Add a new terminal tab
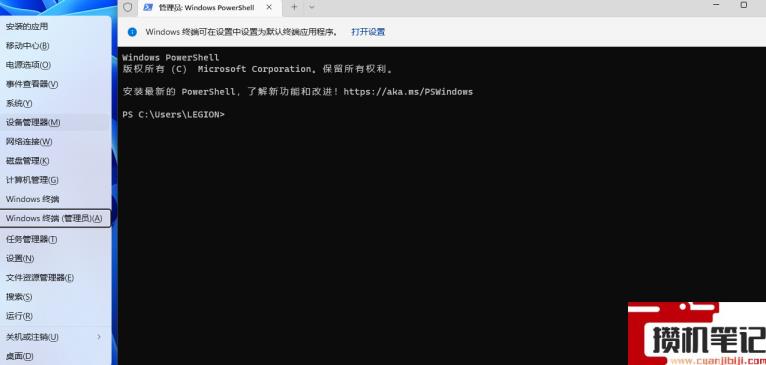Screen dimensions: 766x365 294,7
